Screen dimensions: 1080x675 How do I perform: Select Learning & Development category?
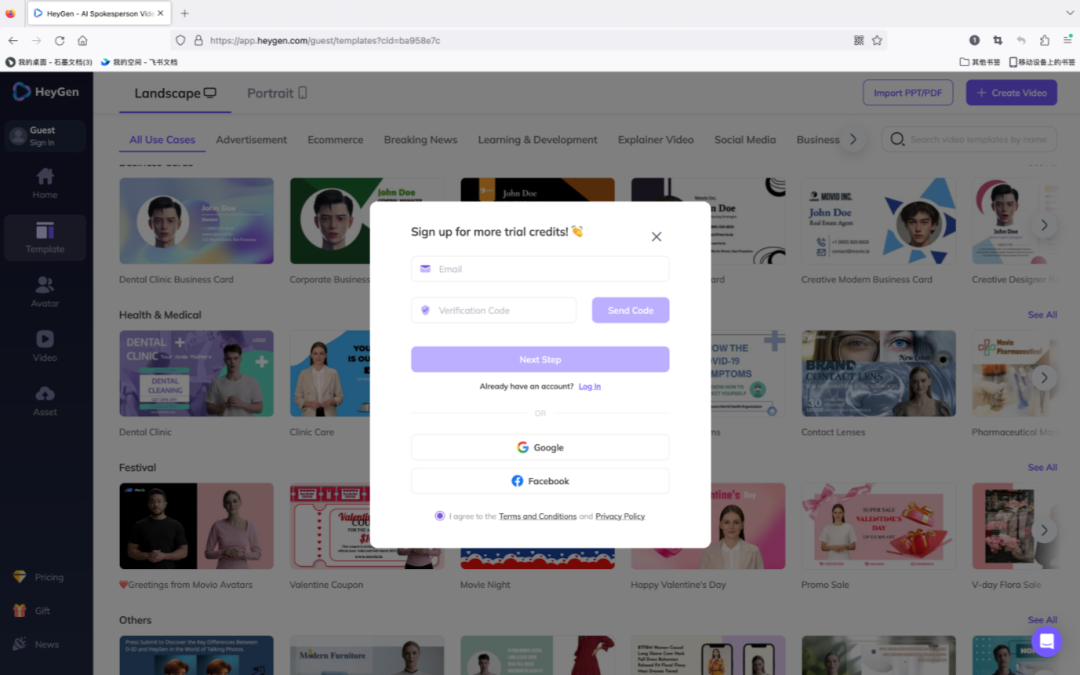pos(537,139)
